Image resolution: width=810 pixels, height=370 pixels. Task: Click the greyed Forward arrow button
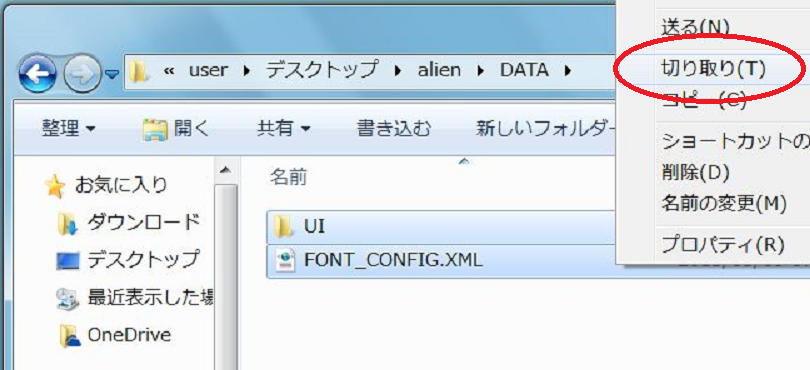pyautogui.click(x=82, y=75)
